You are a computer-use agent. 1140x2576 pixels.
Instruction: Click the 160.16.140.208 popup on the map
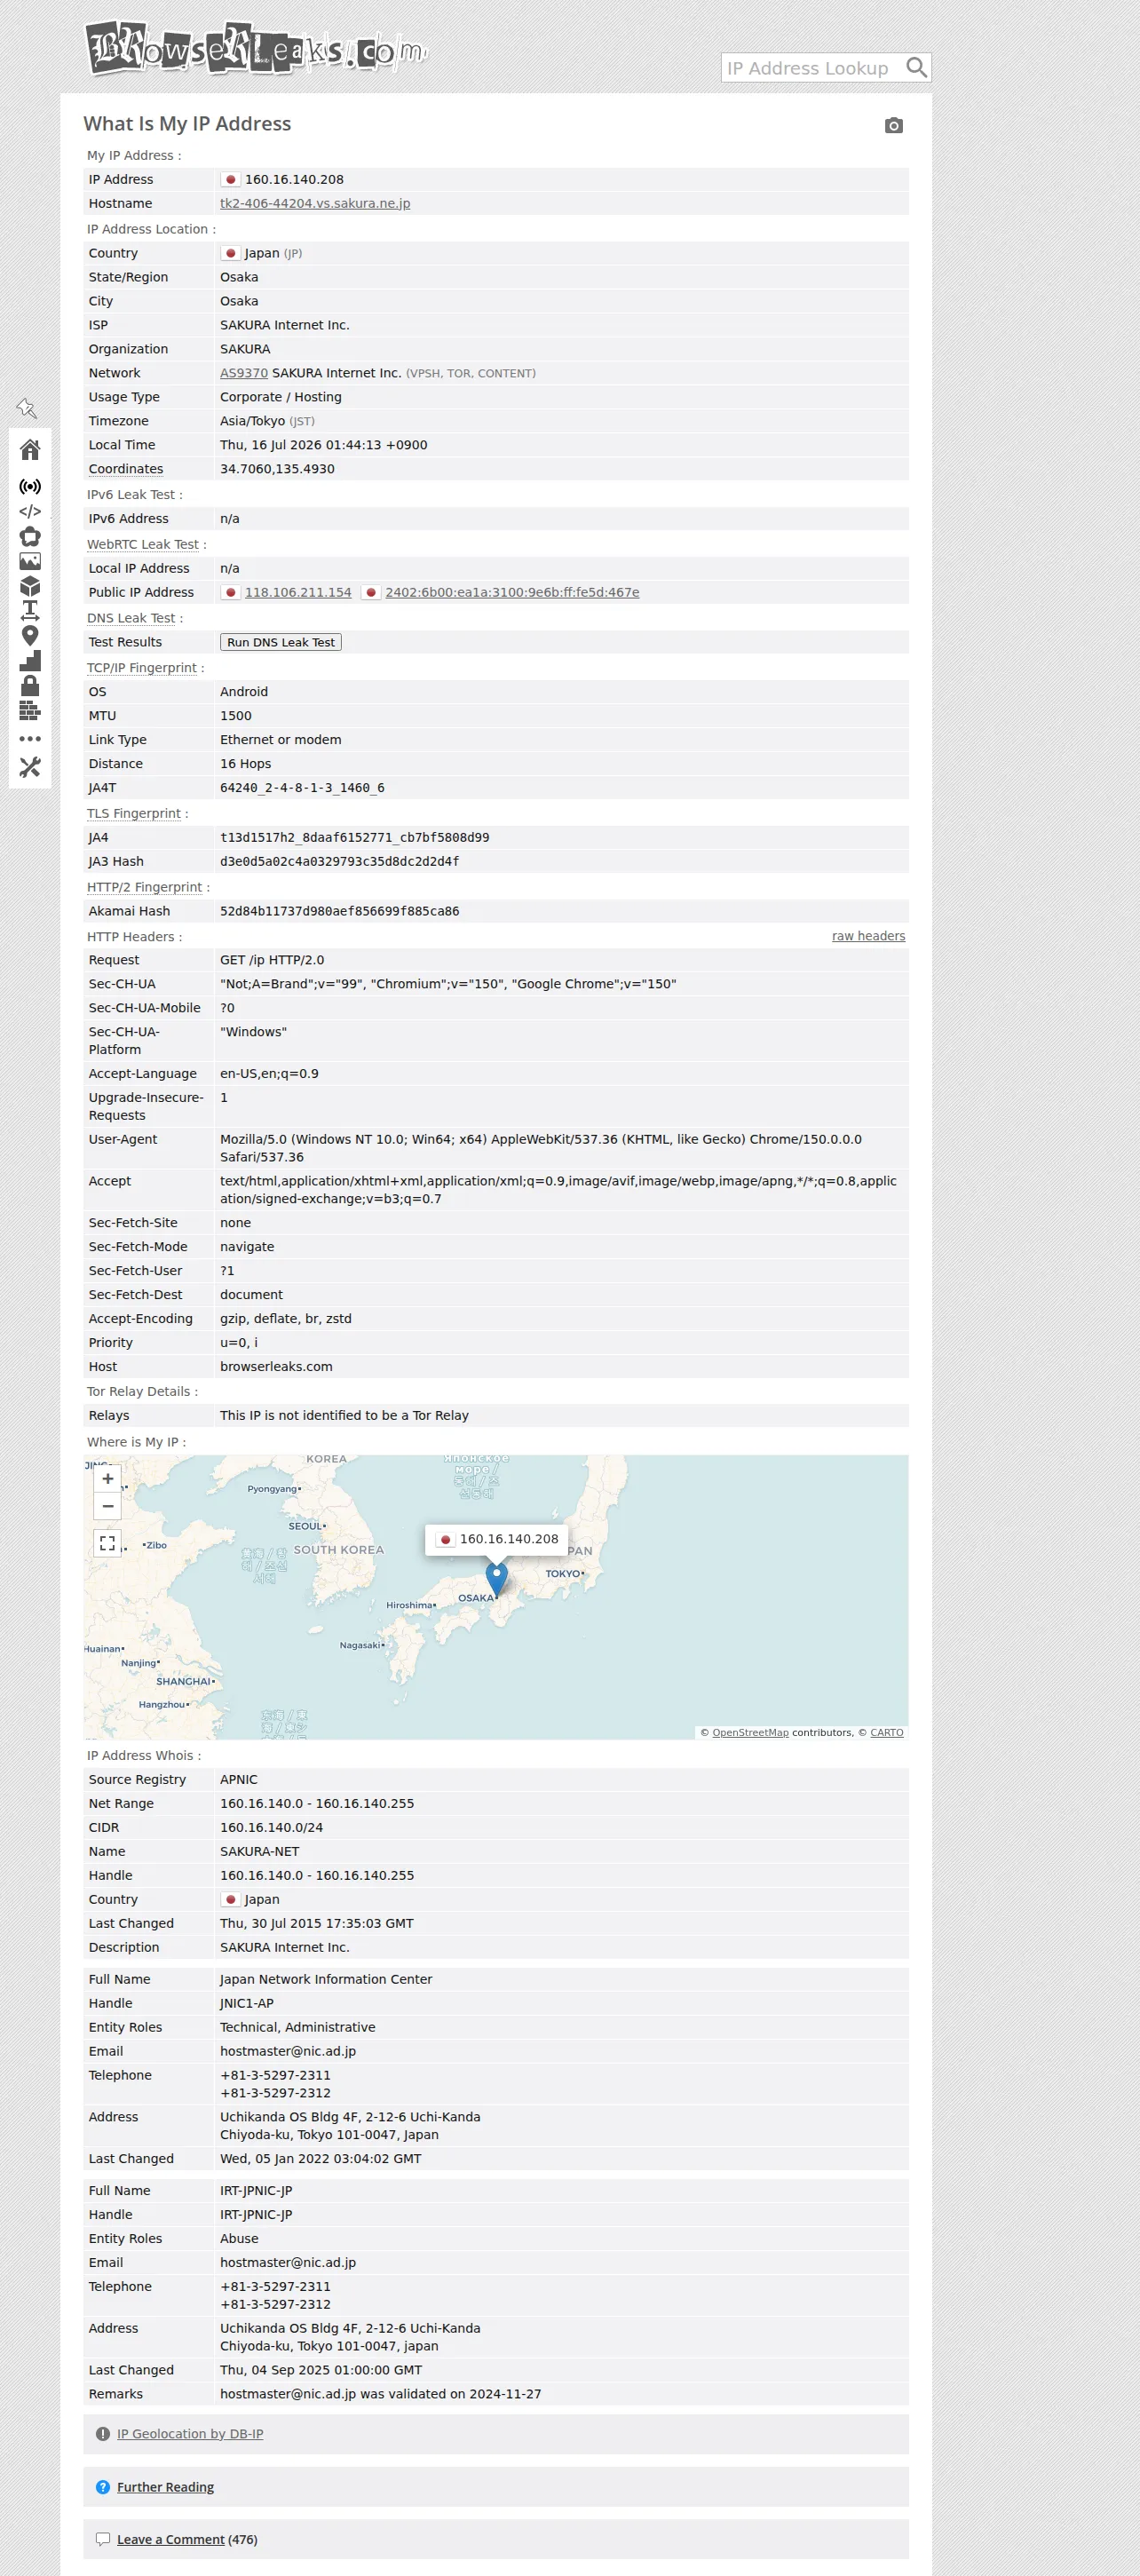pyautogui.click(x=497, y=1539)
